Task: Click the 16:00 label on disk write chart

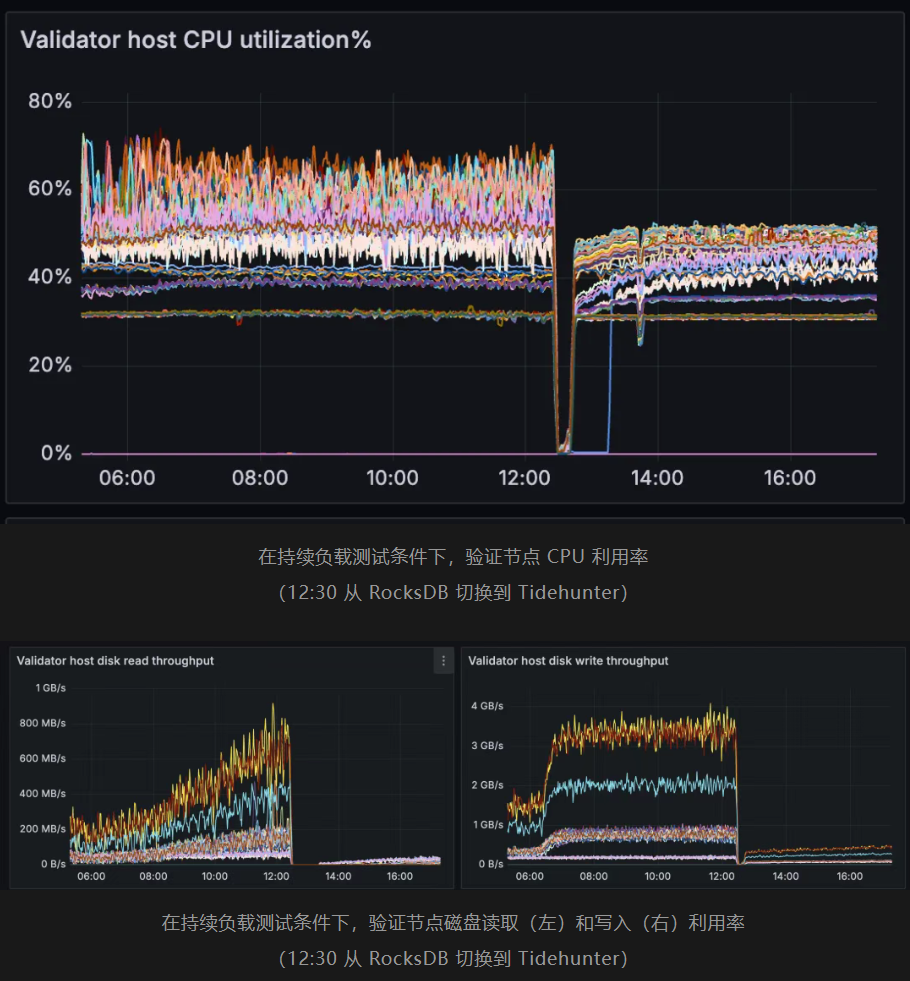Action: tap(849, 876)
